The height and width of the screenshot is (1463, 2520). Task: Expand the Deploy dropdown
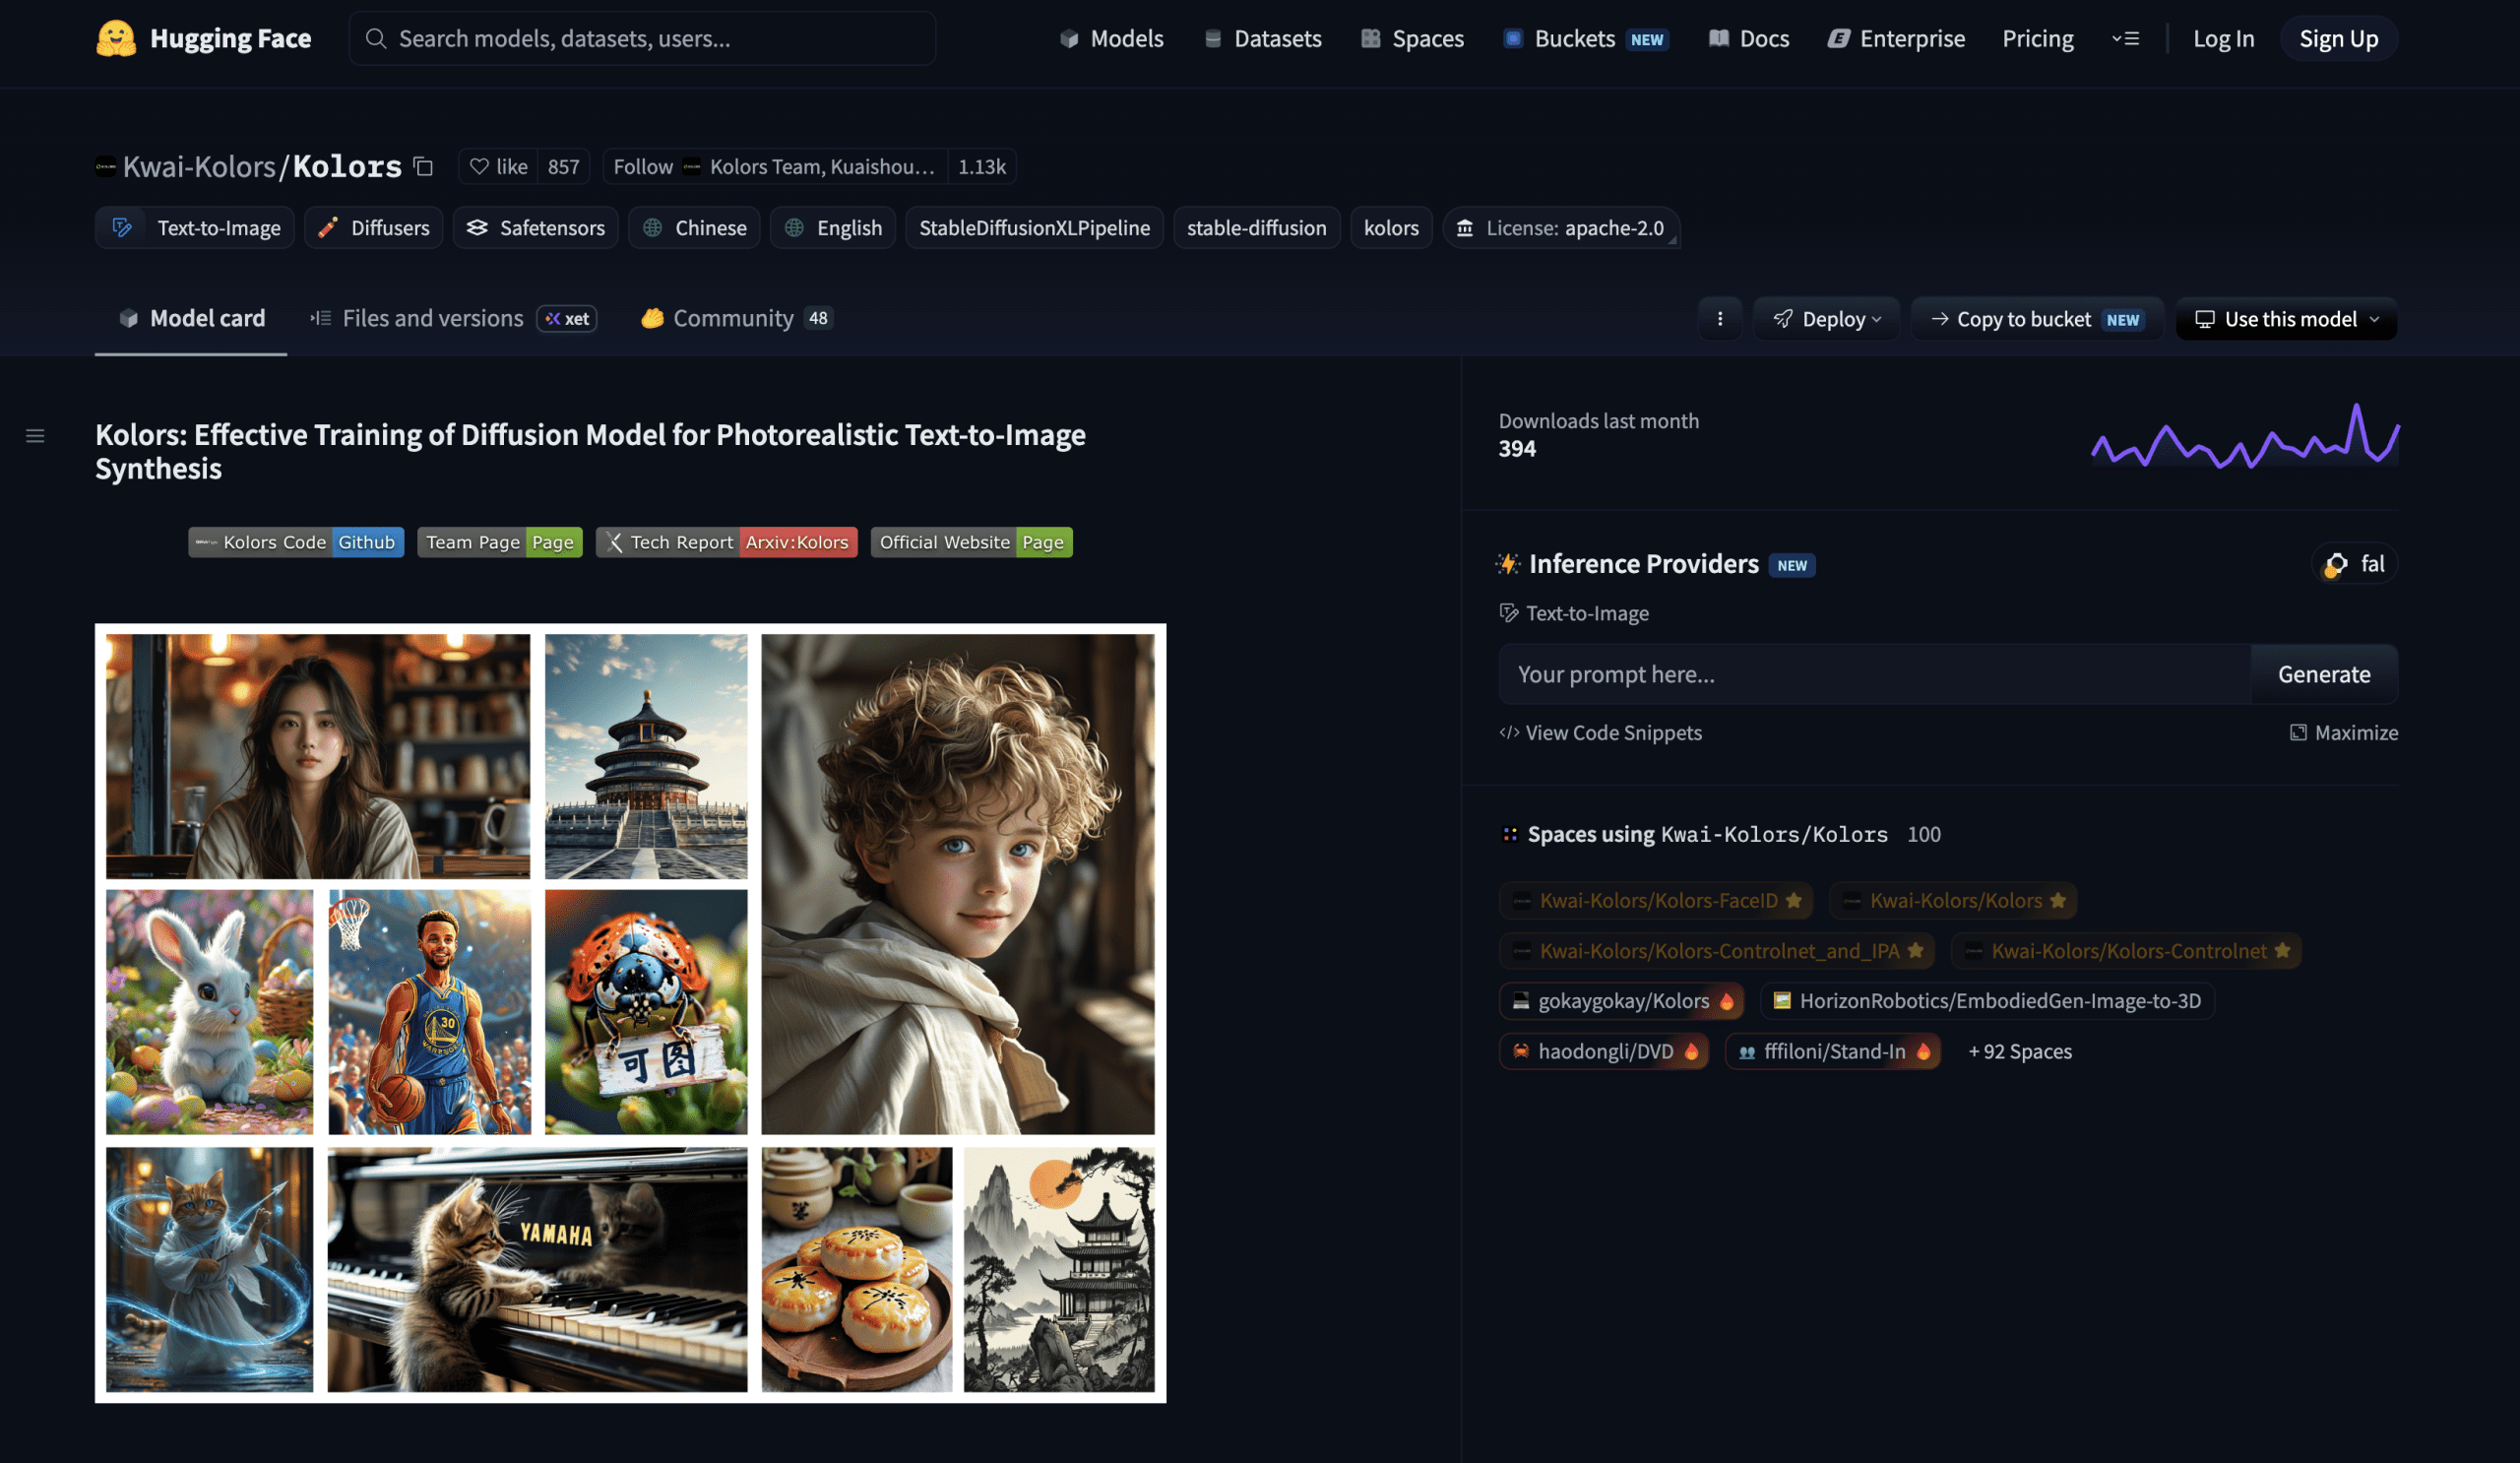tap(1826, 319)
